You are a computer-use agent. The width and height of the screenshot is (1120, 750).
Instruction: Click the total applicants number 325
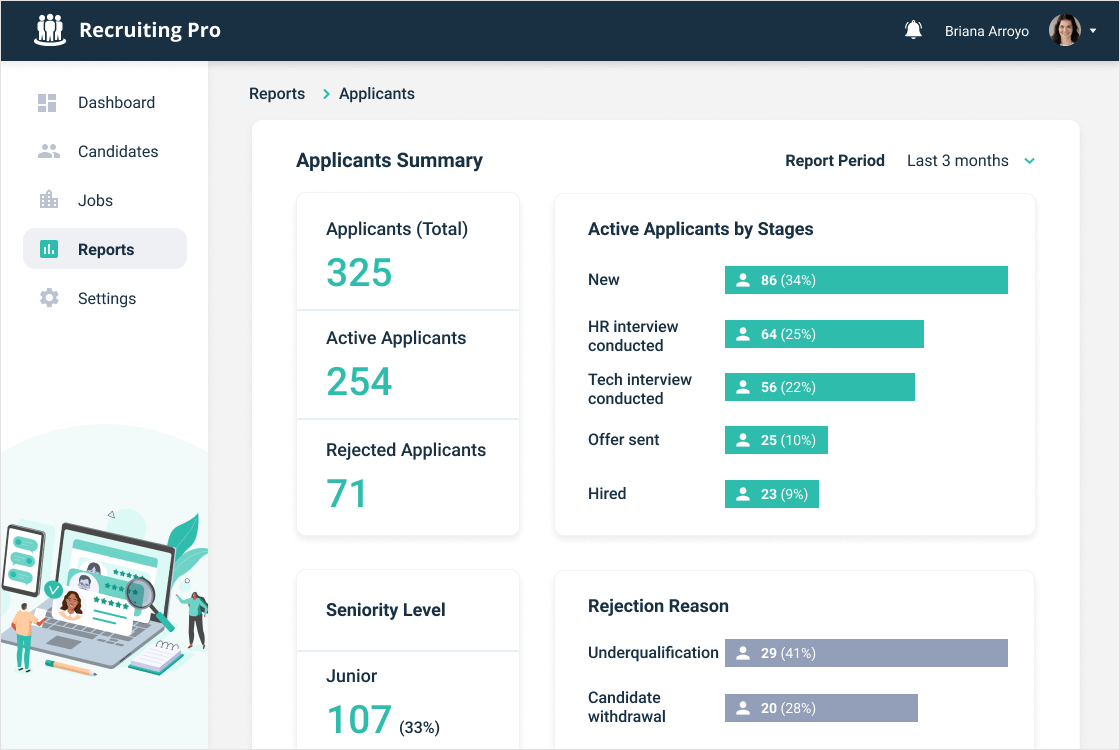(359, 273)
